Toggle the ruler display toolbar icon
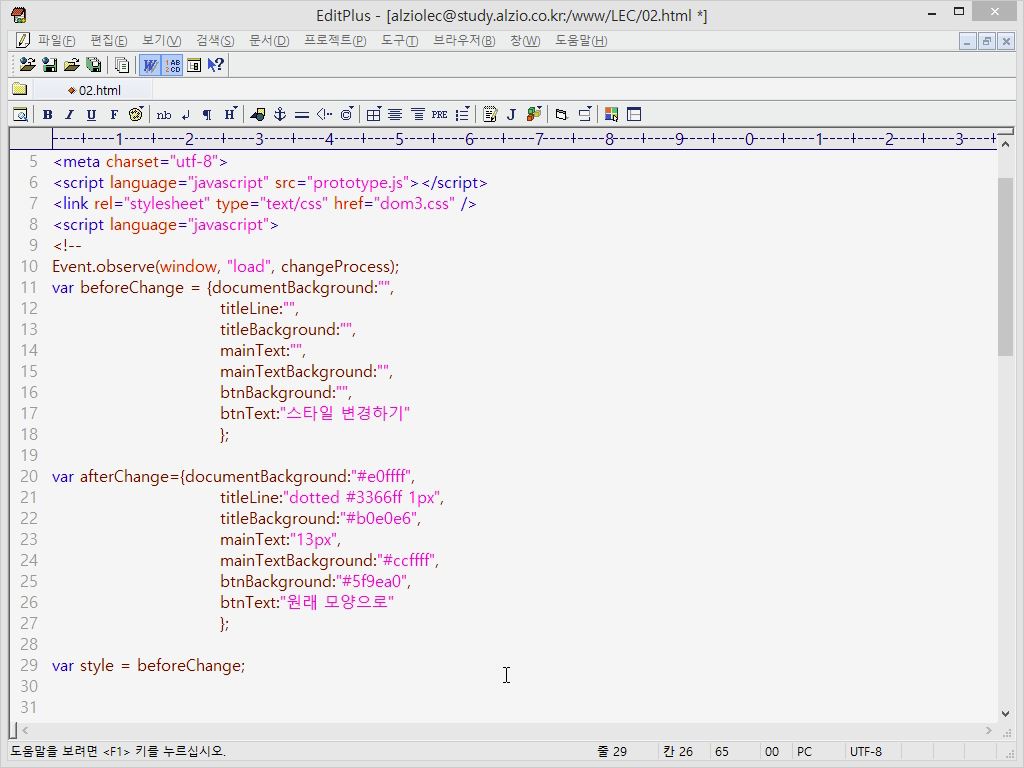This screenshot has width=1024, height=768. tap(194, 65)
